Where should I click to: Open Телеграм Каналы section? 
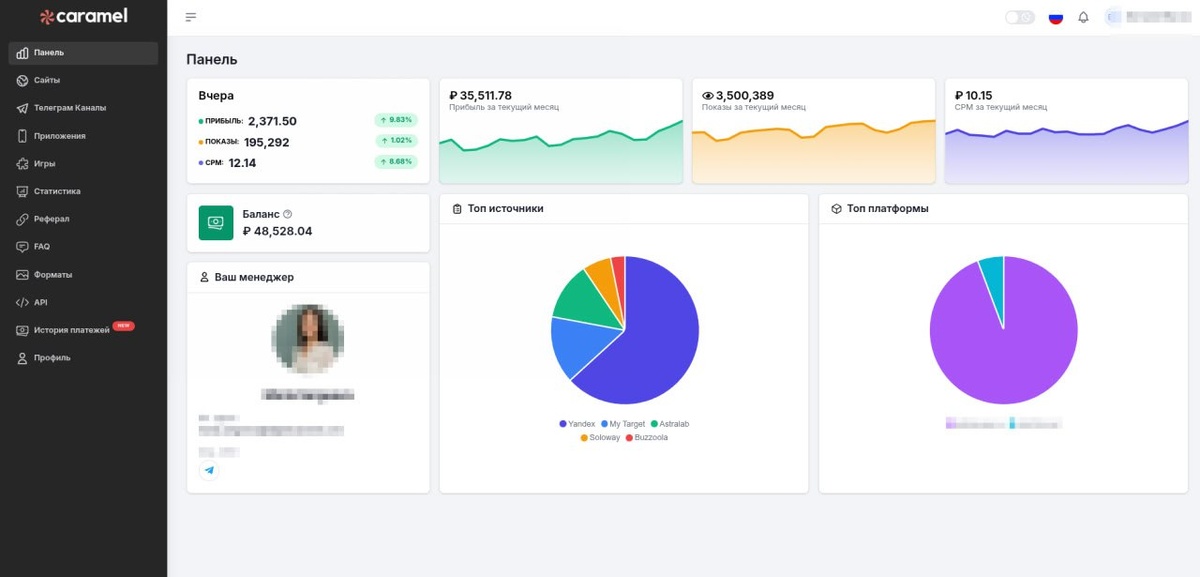[x=83, y=108]
